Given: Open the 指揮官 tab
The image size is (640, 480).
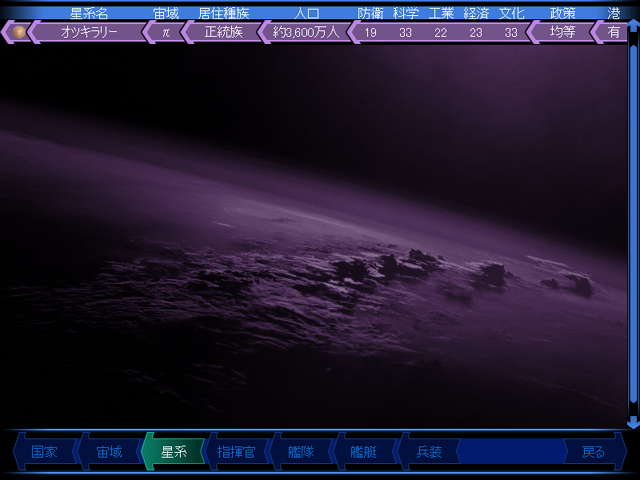Looking at the screenshot, I should point(237,452).
